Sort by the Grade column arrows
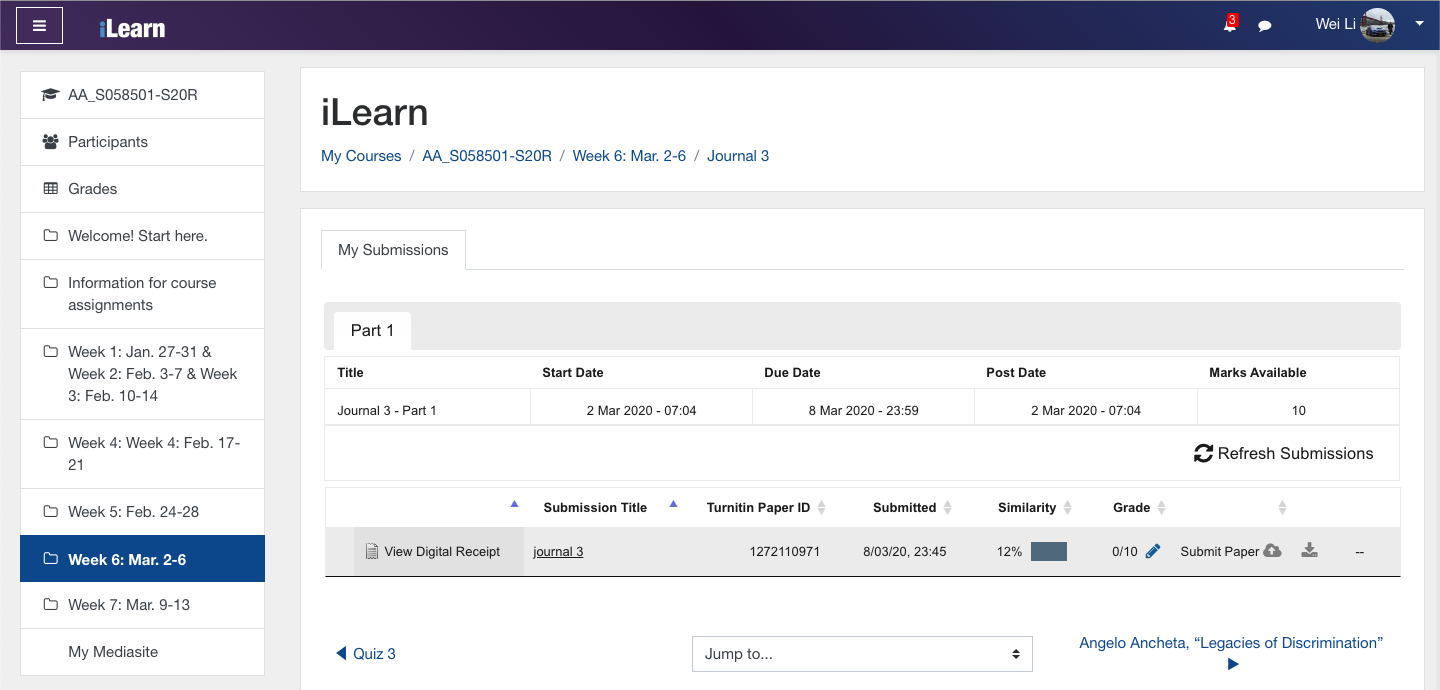The width and height of the screenshot is (1440, 690). pyautogui.click(x=1161, y=508)
